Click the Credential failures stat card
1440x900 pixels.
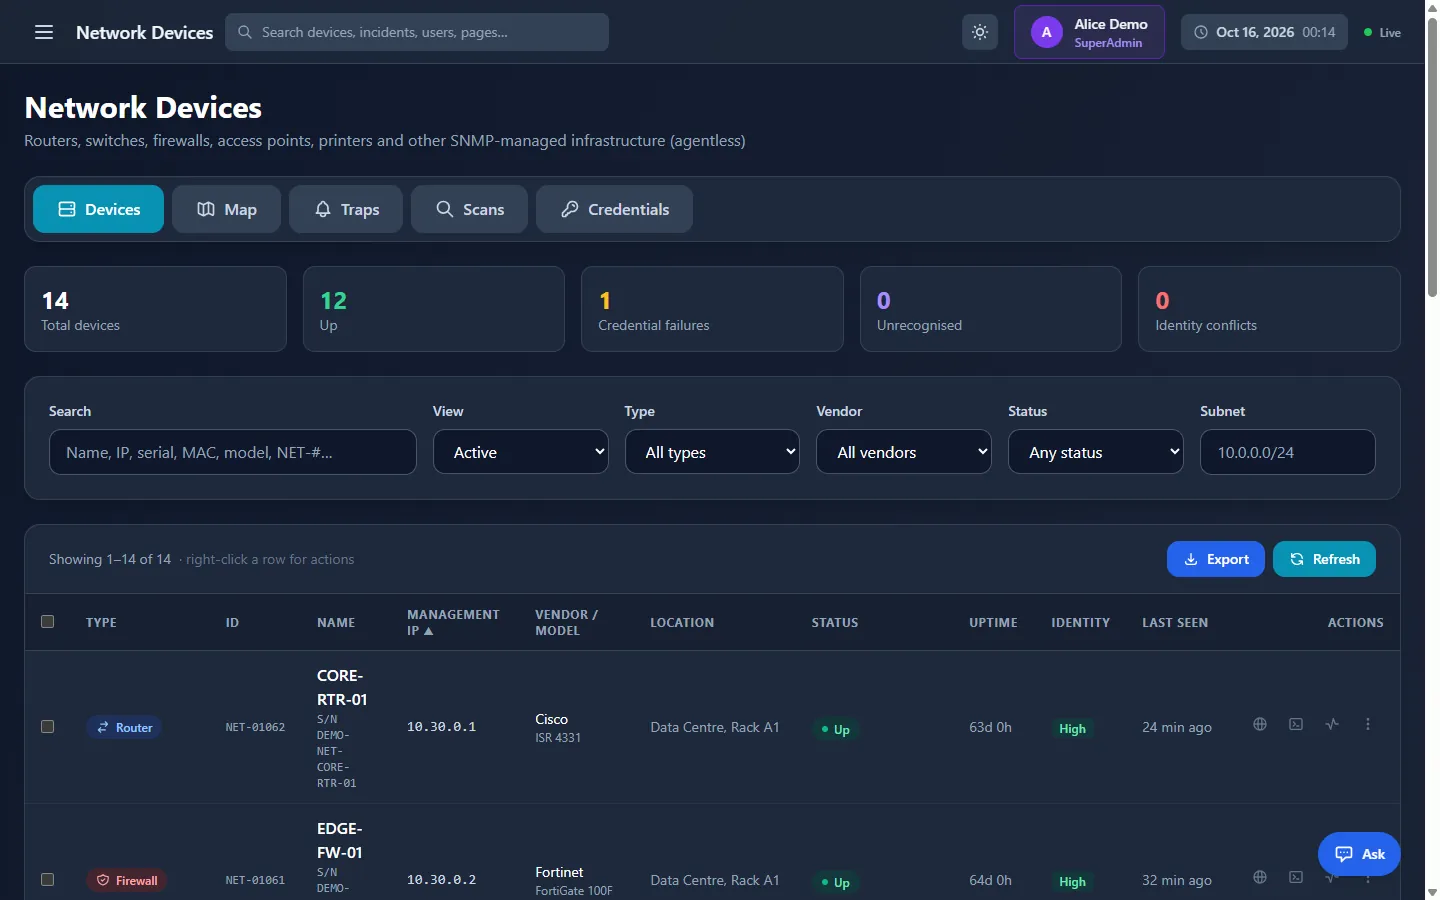[x=712, y=309]
